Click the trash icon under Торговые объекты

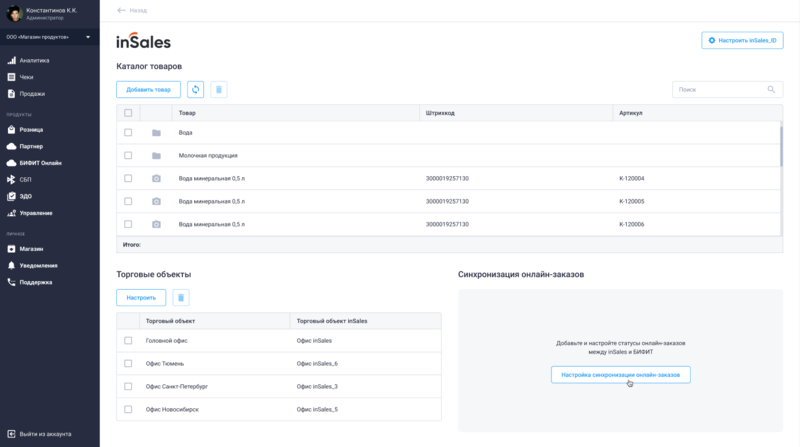pyautogui.click(x=181, y=297)
